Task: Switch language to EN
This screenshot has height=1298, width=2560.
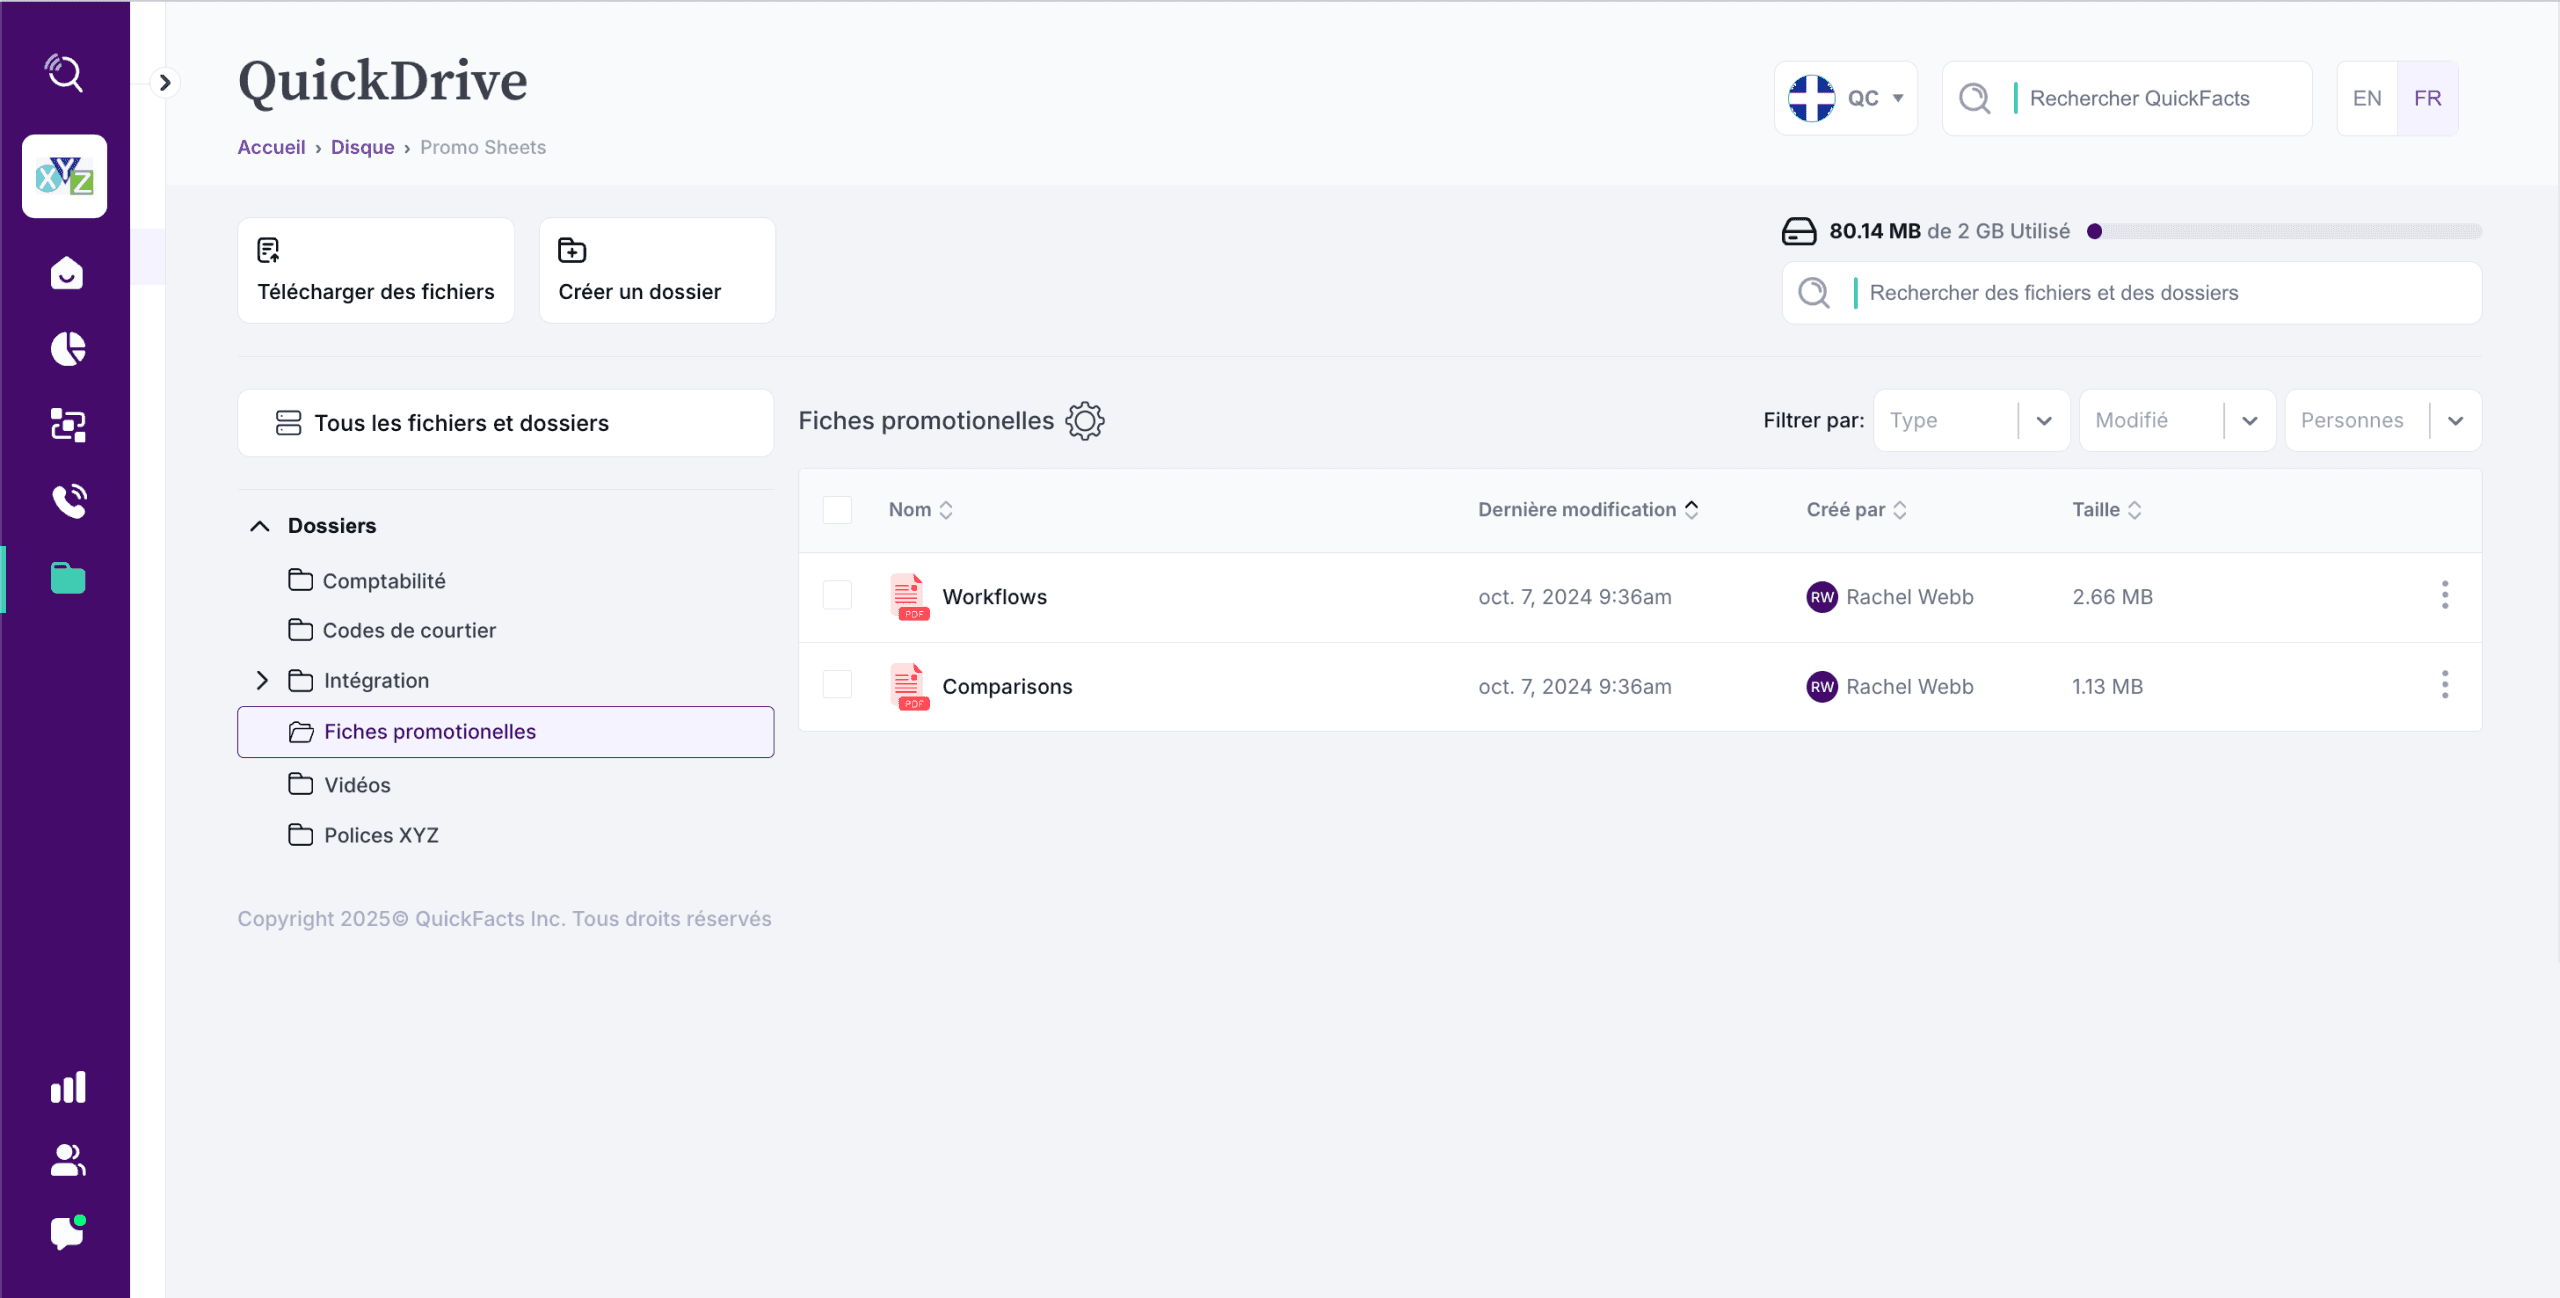Action: (2366, 98)
